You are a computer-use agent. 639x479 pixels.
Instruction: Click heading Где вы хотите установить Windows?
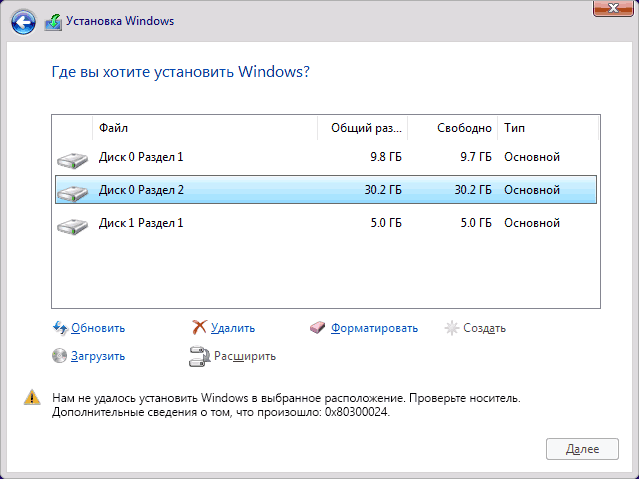[181, 72]
